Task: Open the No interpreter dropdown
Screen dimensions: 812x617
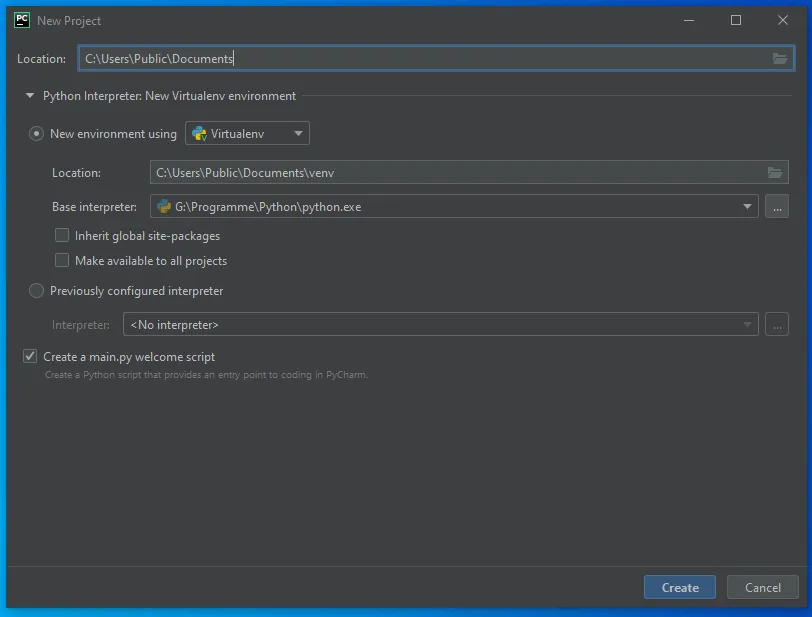Action: pos(747,324)
